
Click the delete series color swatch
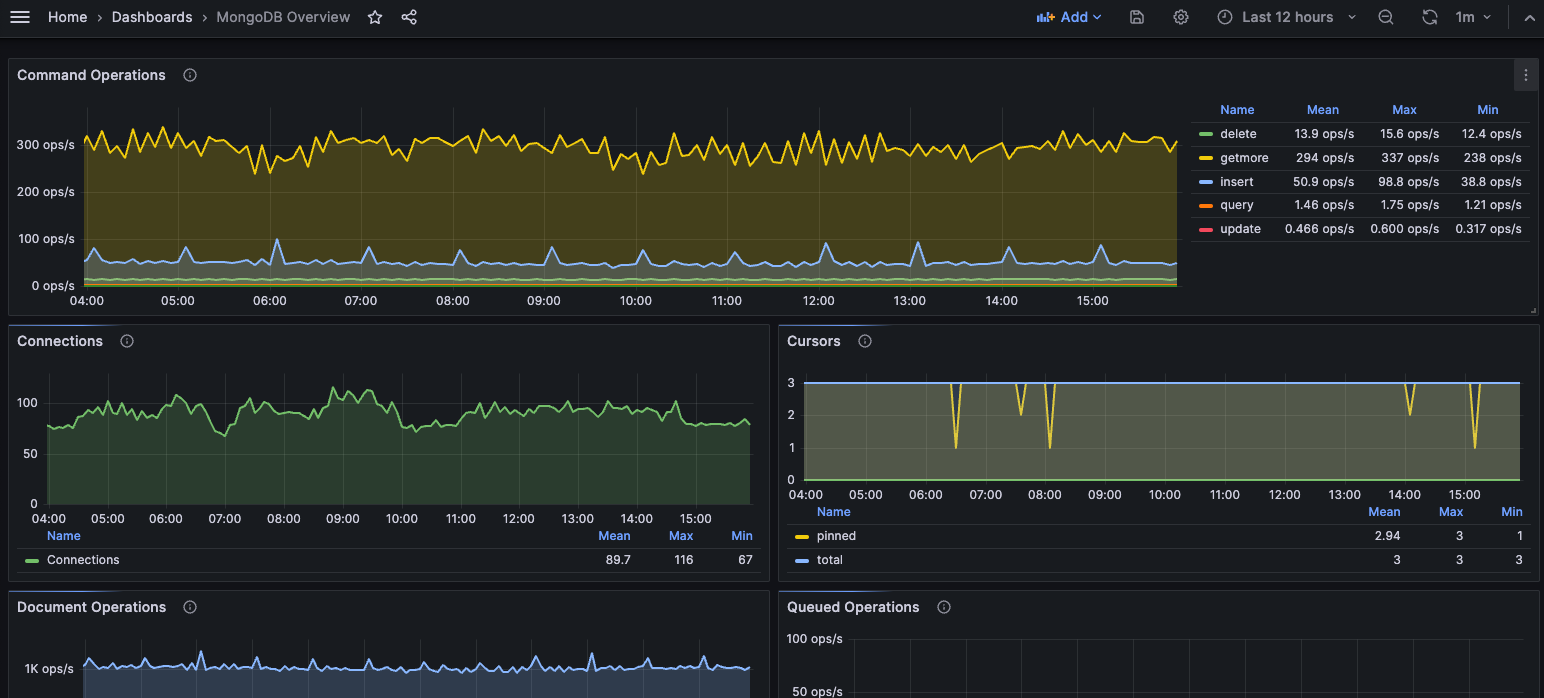(1206, 134)
